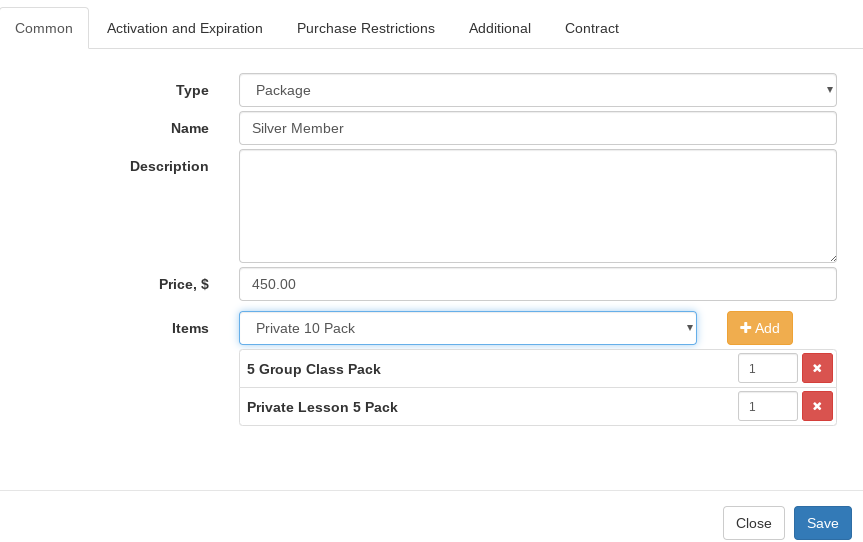Grab the Description textarea resize handle
This screenshot has width=863, height=542.
click(x=832, y=258)
